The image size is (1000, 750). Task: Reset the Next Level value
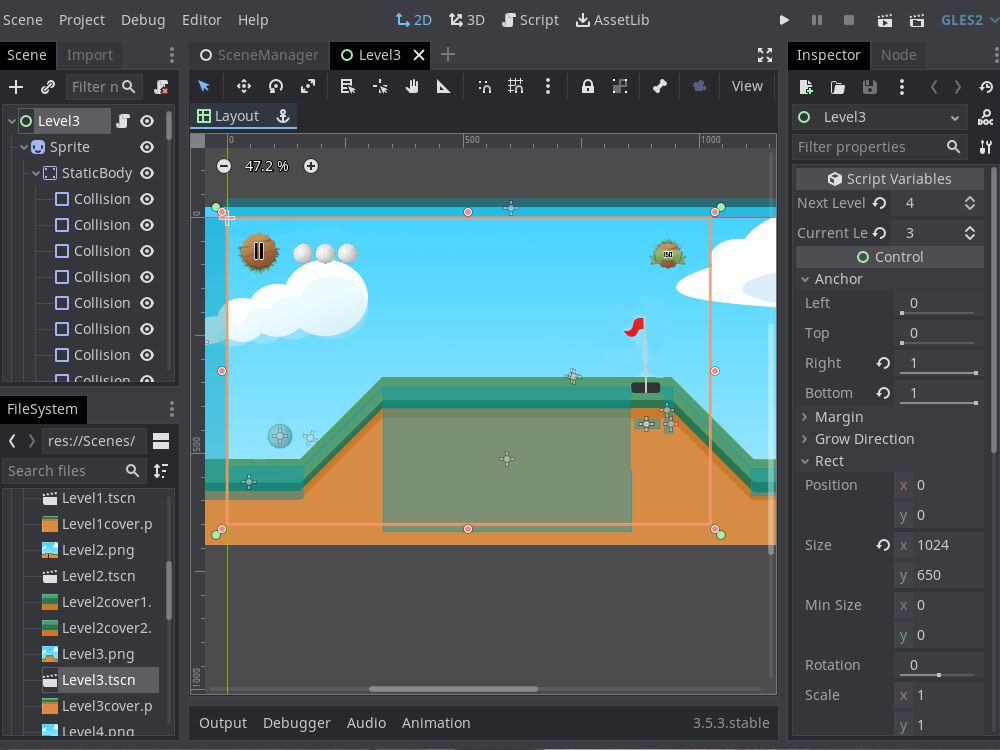[879, 203]
